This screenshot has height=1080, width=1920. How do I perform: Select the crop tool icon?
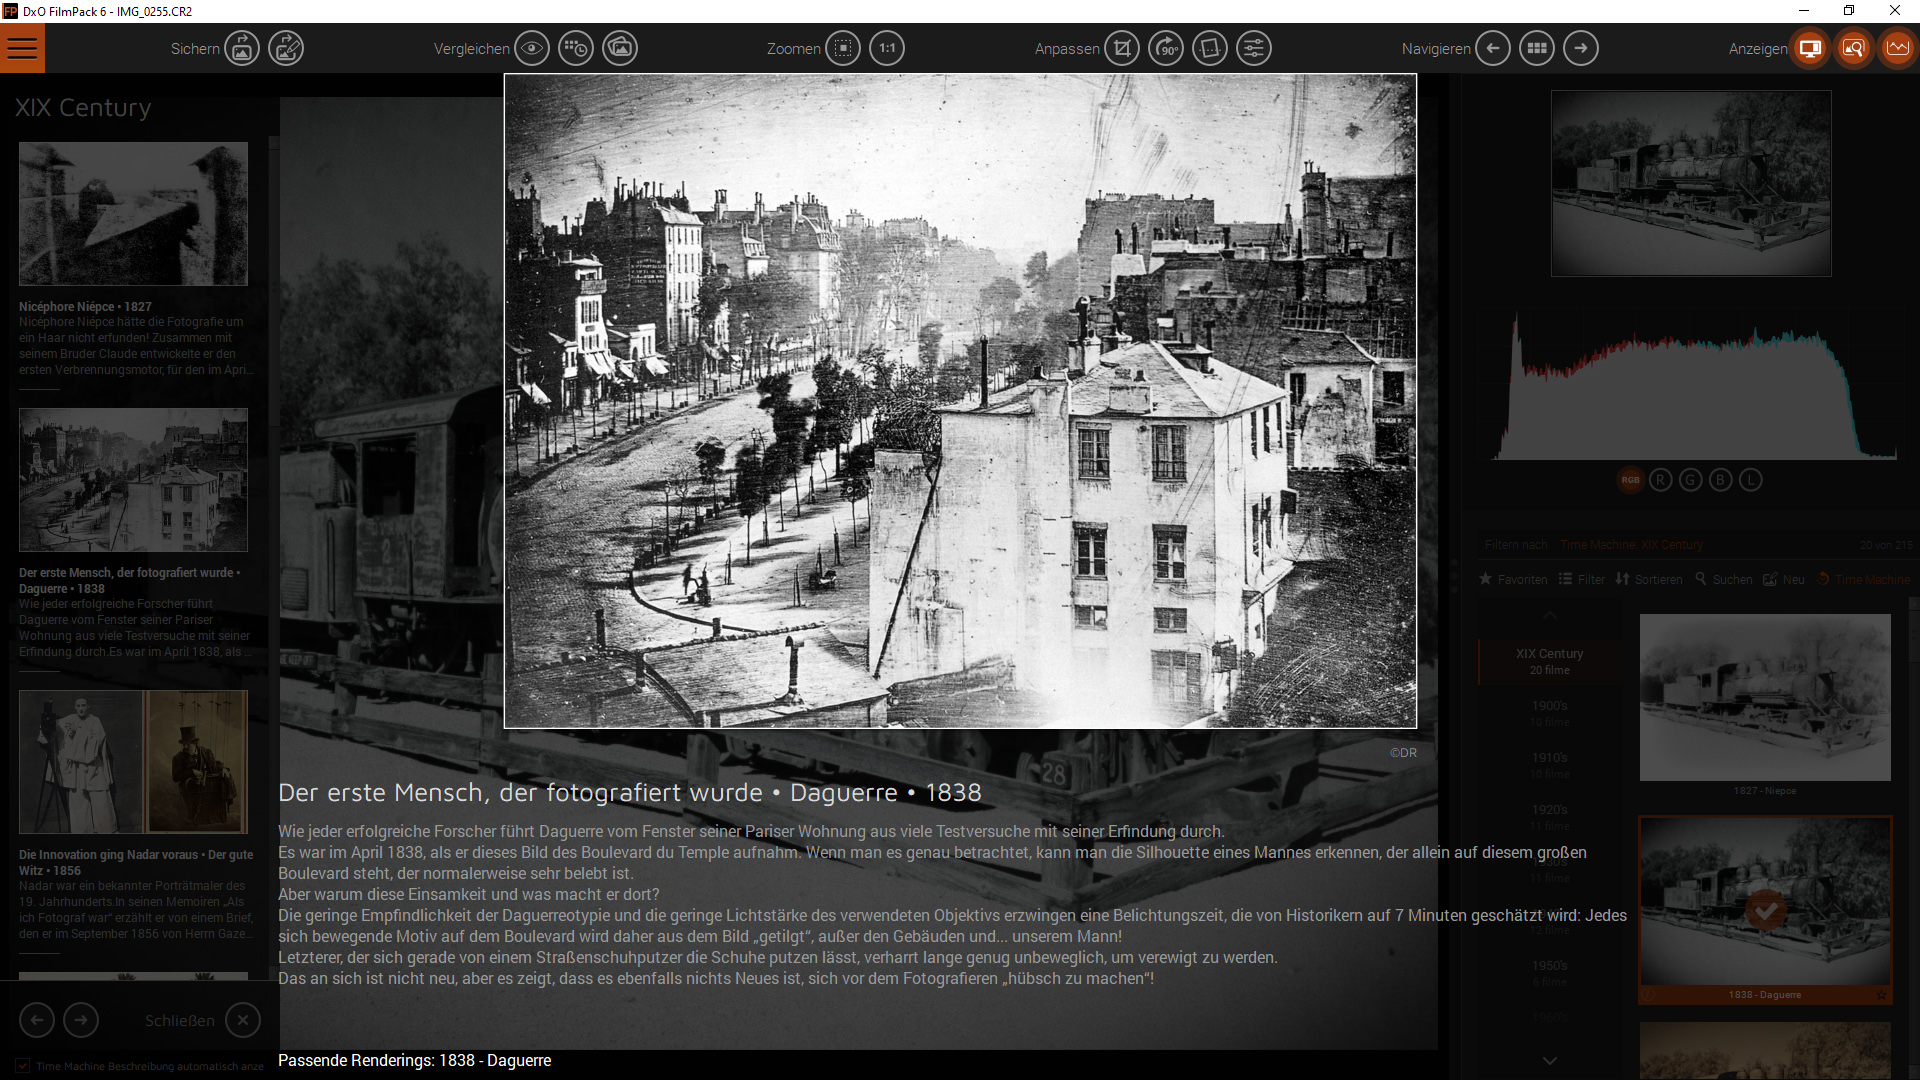[1122, 48]
